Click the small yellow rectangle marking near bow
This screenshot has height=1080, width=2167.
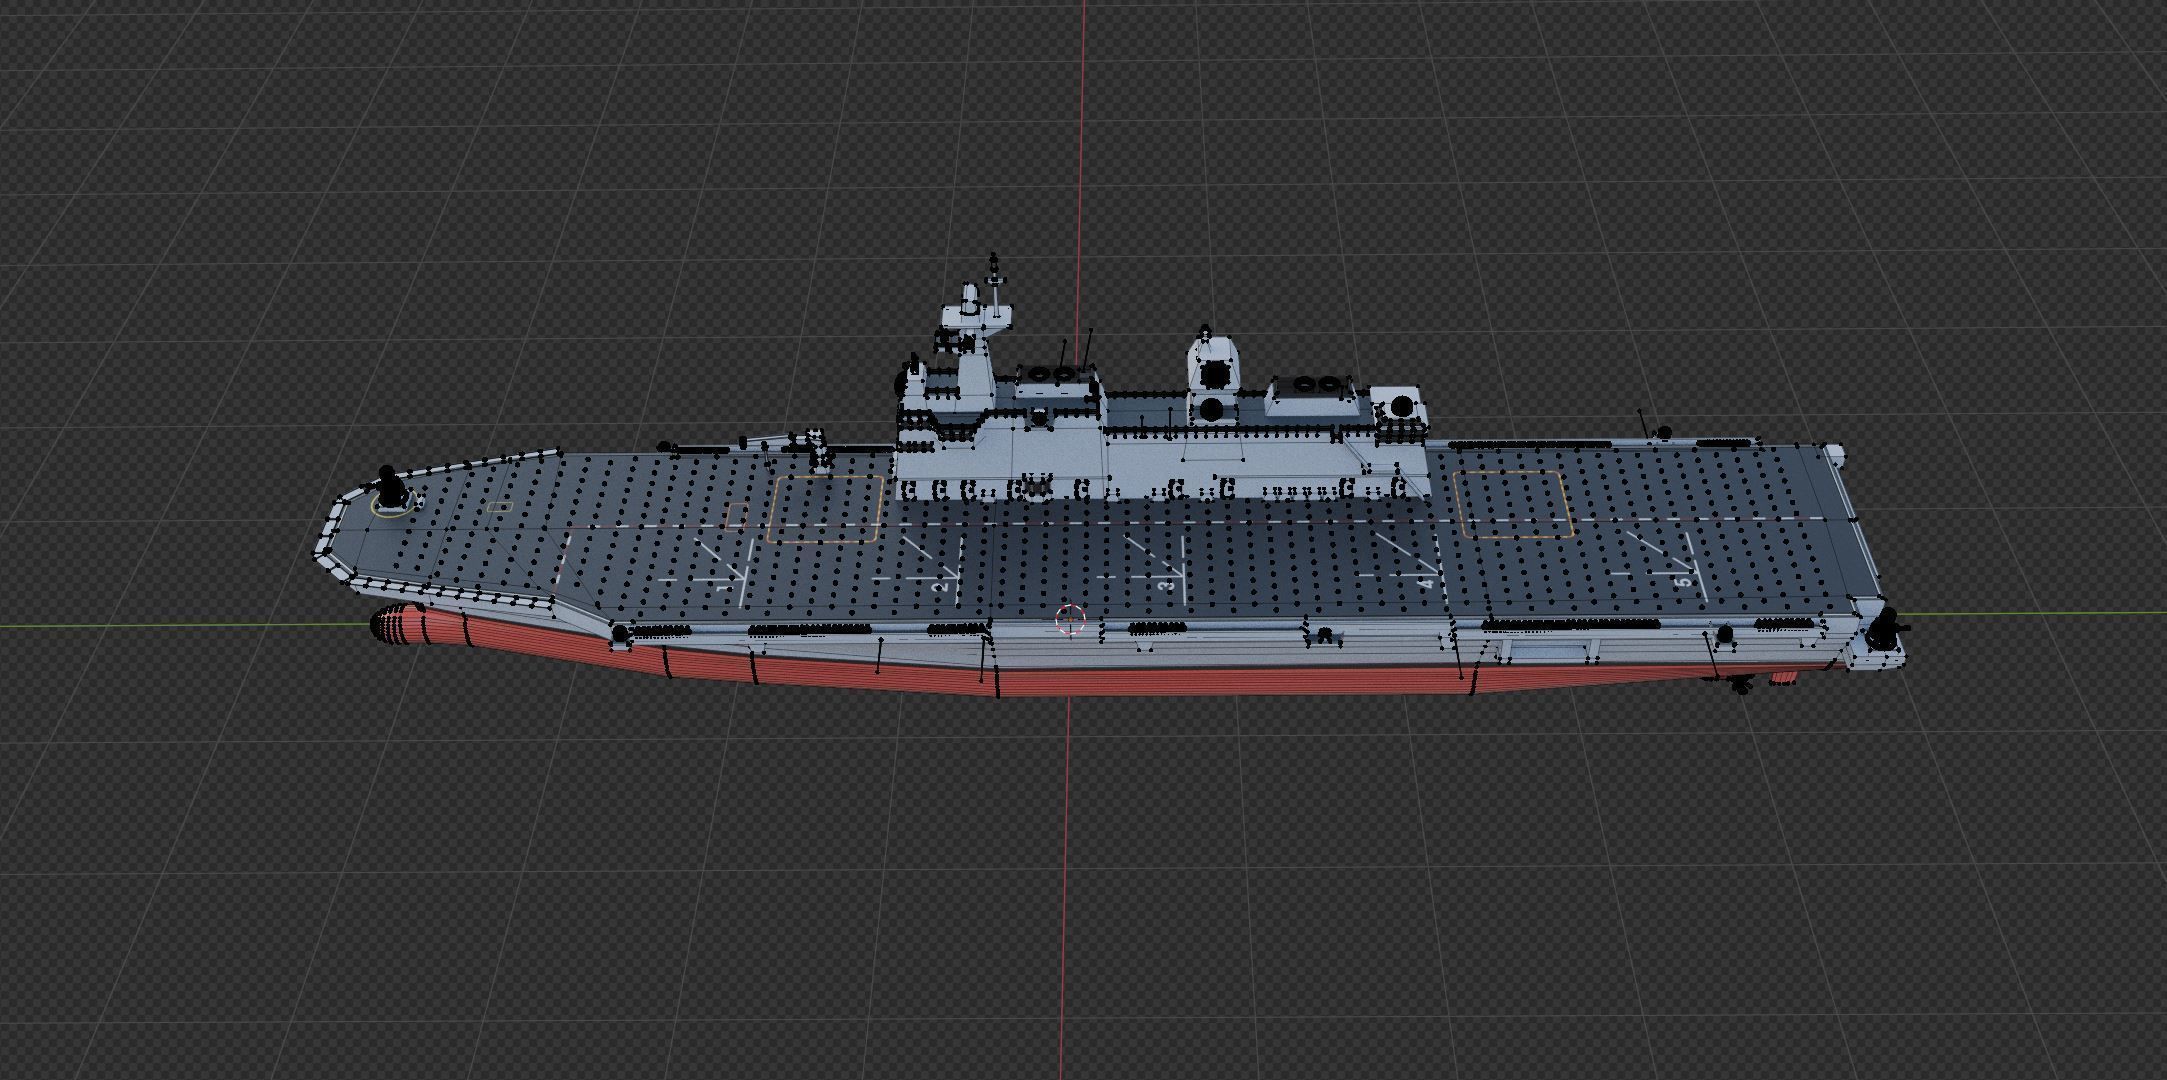(499, 507)
